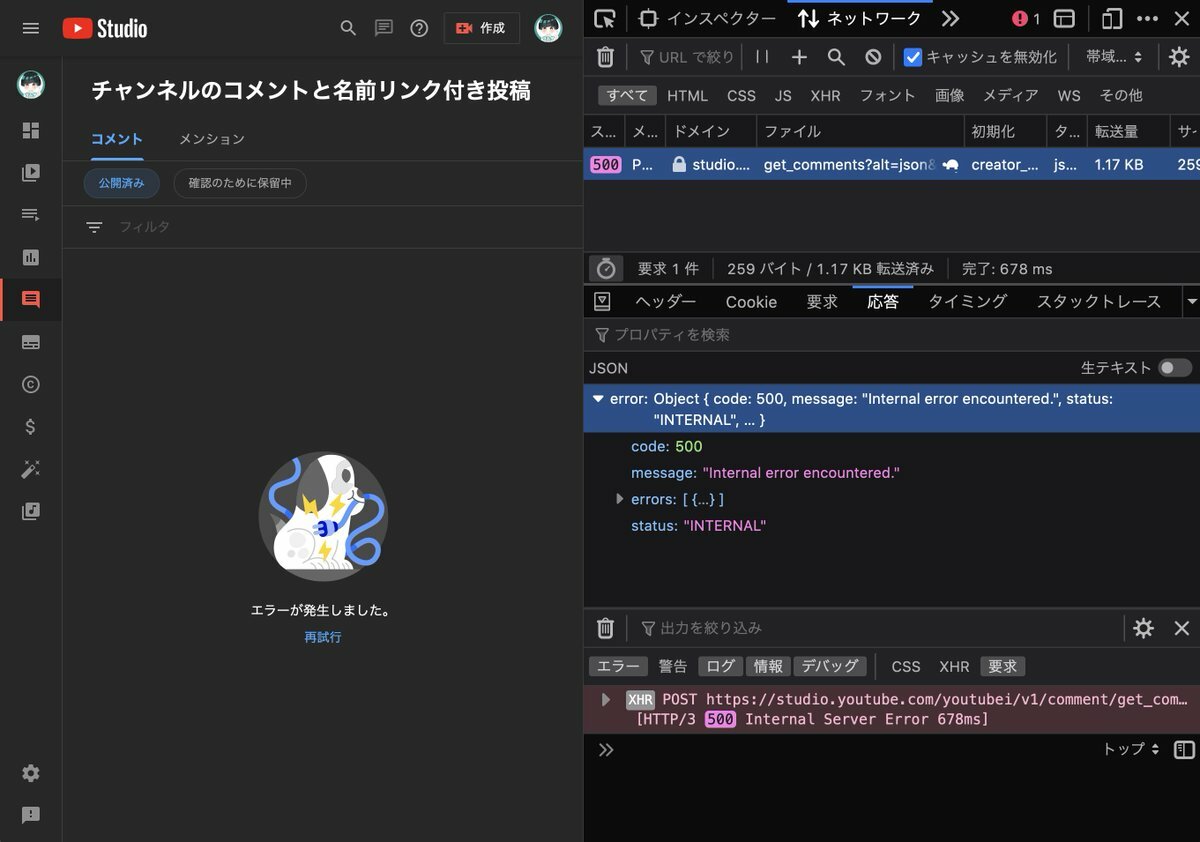Image resolution: width=1200 pixels, height=842 pixels.
Task: Open the Analytics icon in sidebar
Action: pos(31,258)
